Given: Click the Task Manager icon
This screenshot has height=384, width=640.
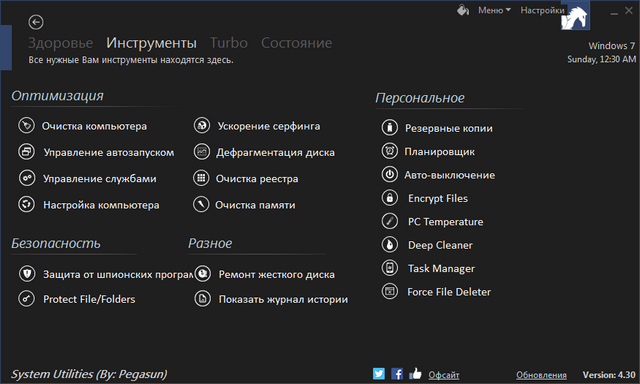Looking at the screenshot, I should click(x=390, y=268).
